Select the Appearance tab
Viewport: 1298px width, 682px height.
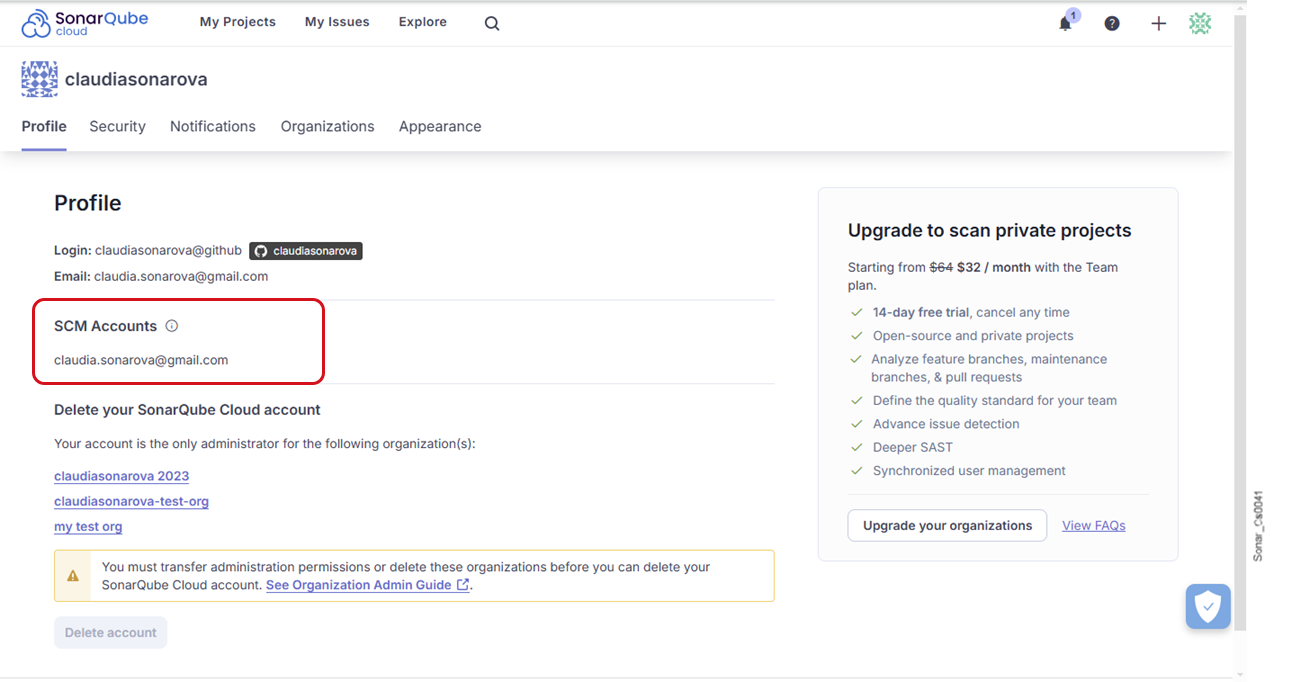440,127
